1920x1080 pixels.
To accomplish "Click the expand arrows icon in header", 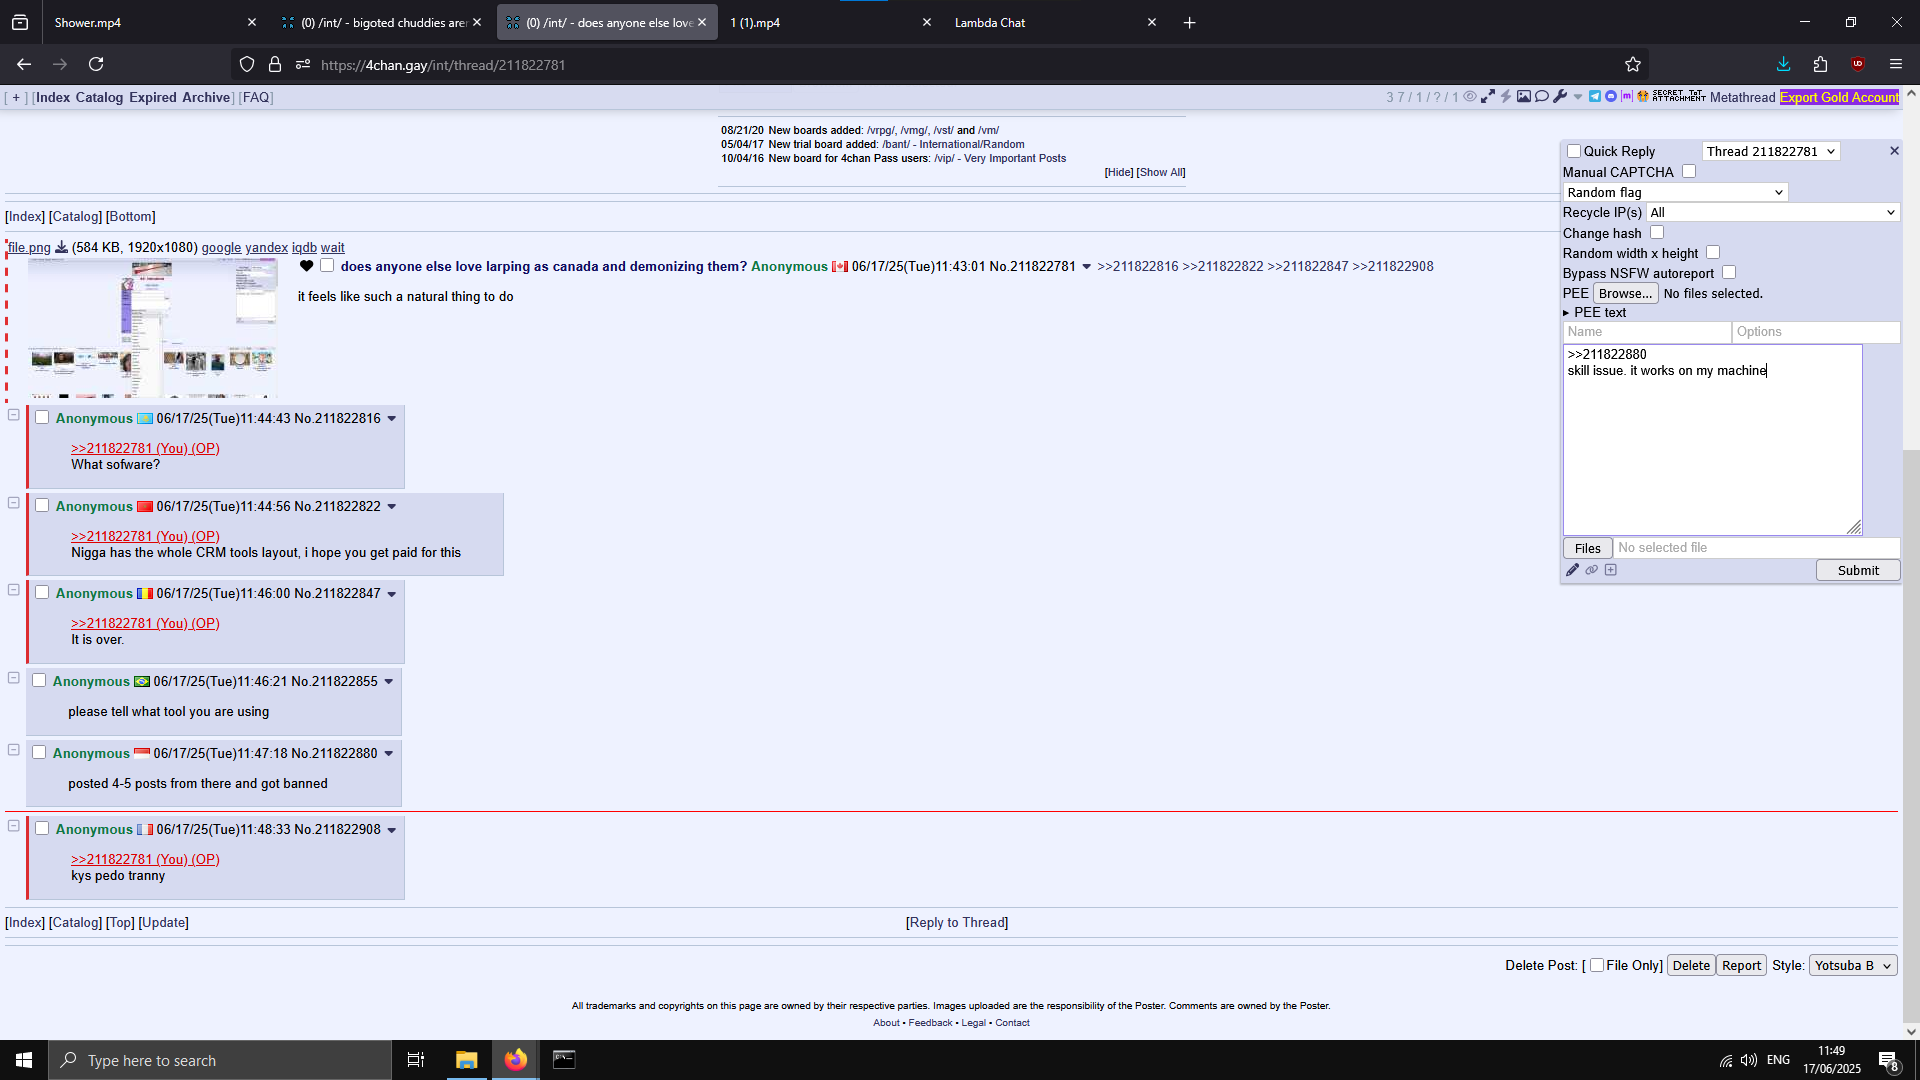I will (x=1488, y=97).
